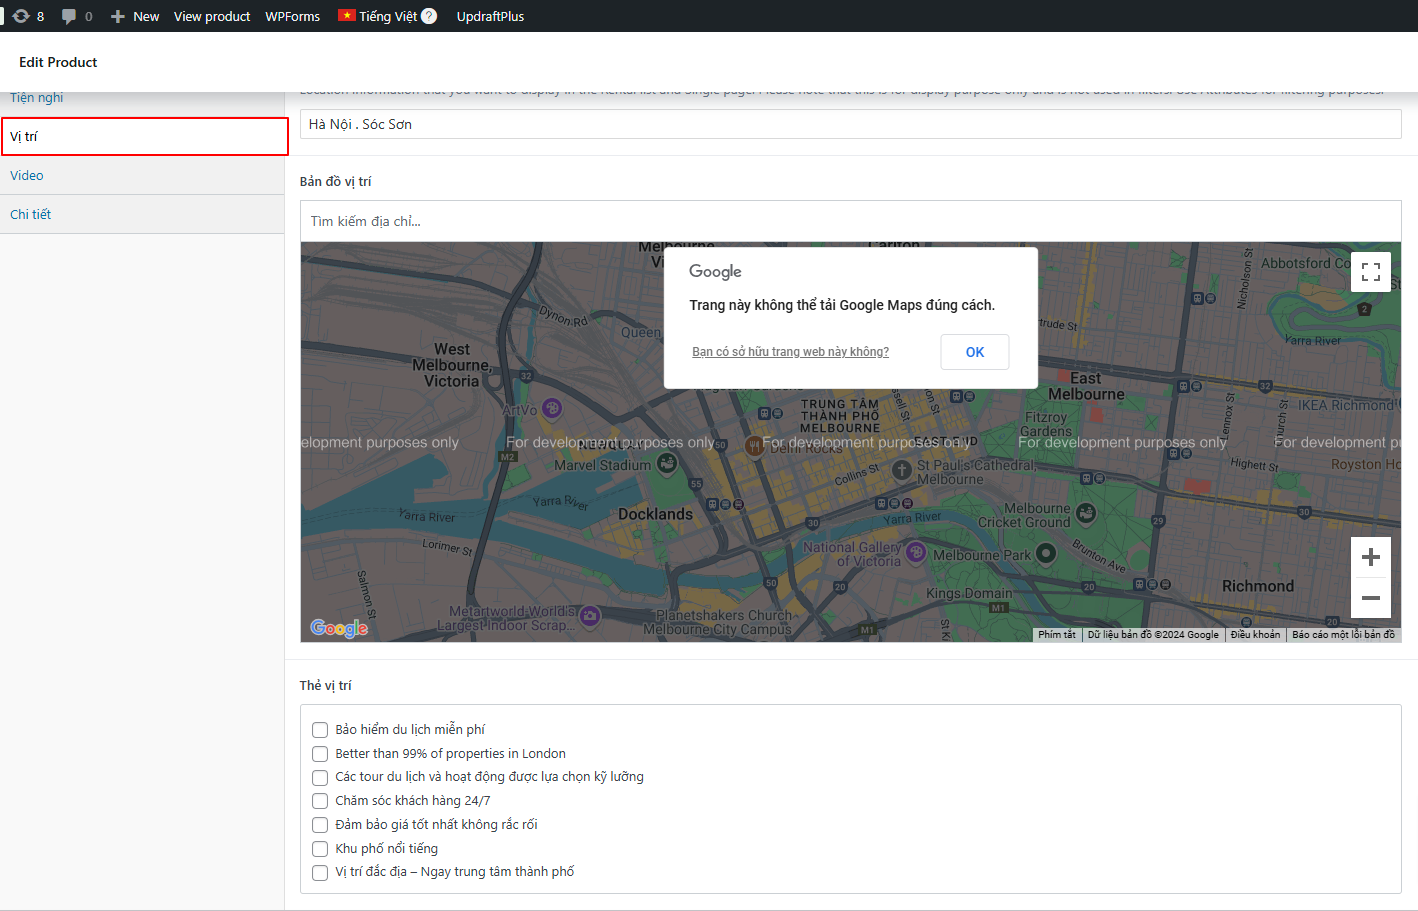Click the Melbourne Park map marker
The image size is (1418, 911).
[x=1046, y=553]
